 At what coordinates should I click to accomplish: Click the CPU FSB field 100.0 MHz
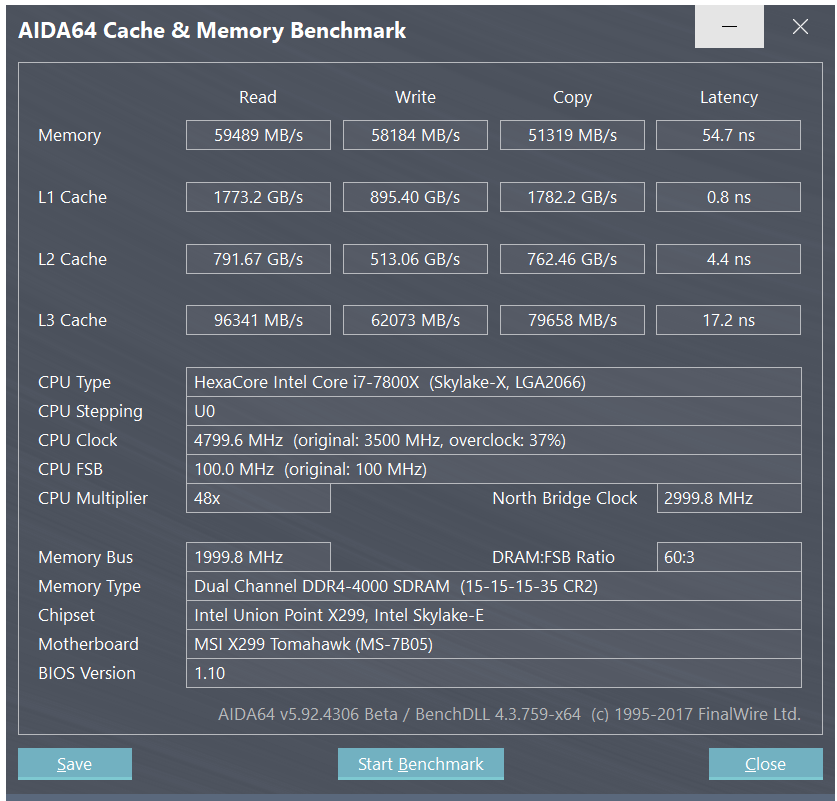coord(494,469)
